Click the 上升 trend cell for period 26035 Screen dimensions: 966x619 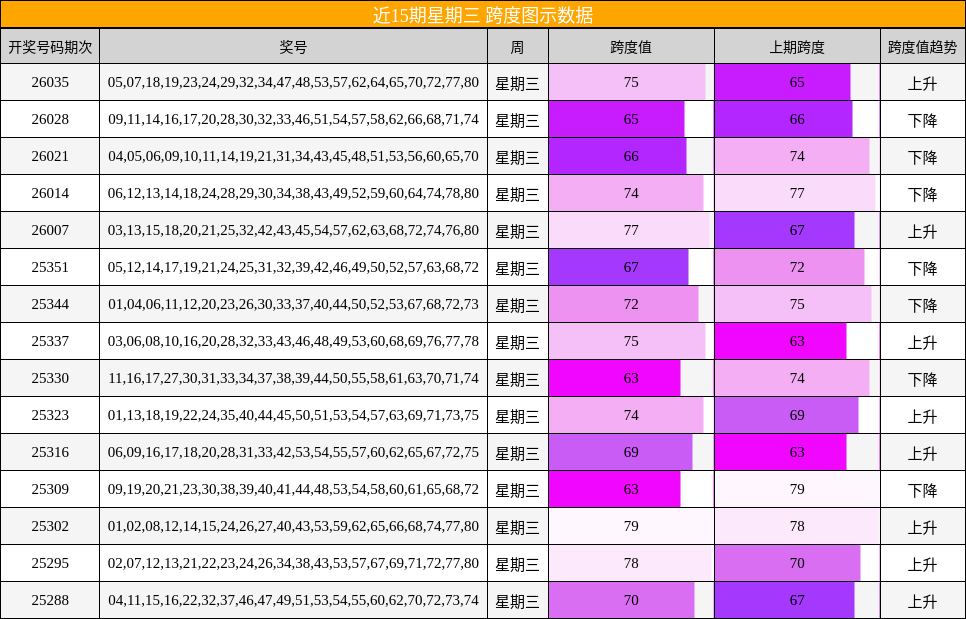point(922,82)
